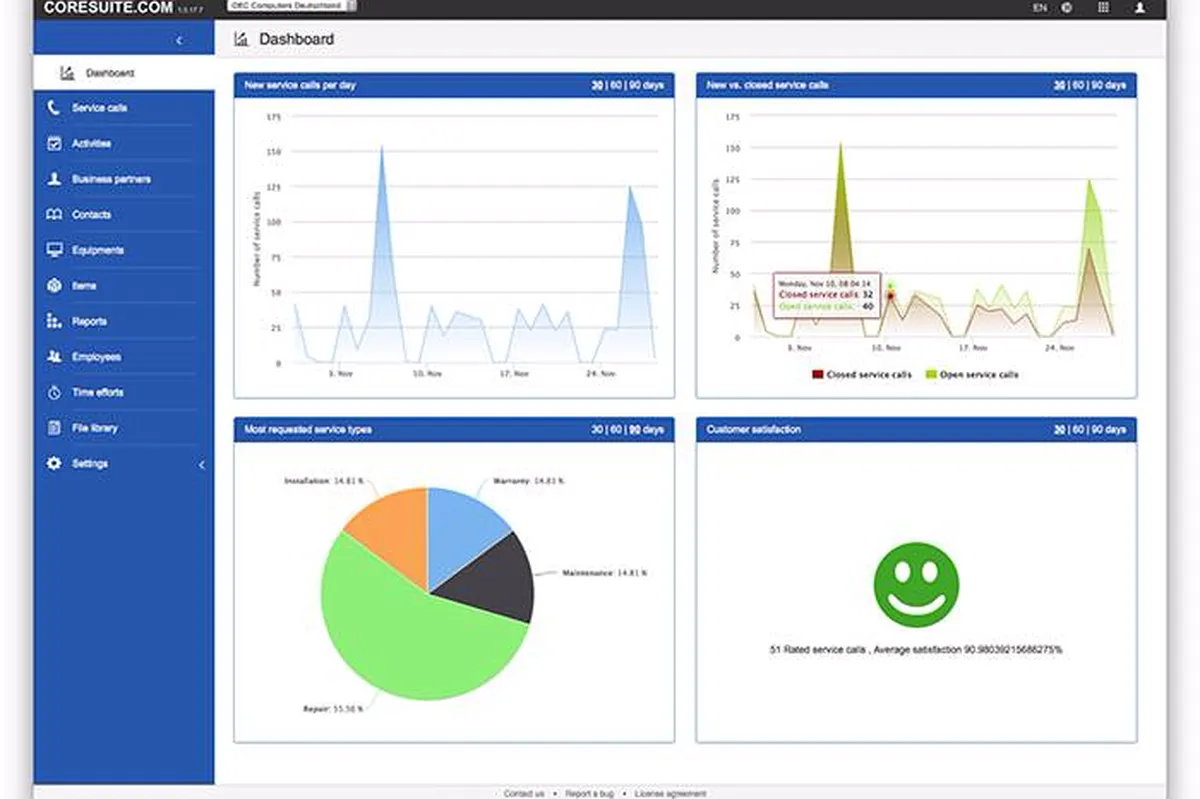Open Activities via calendar-check icon
The height and width of the screenshot is (799, 1200).
(54, 143)
